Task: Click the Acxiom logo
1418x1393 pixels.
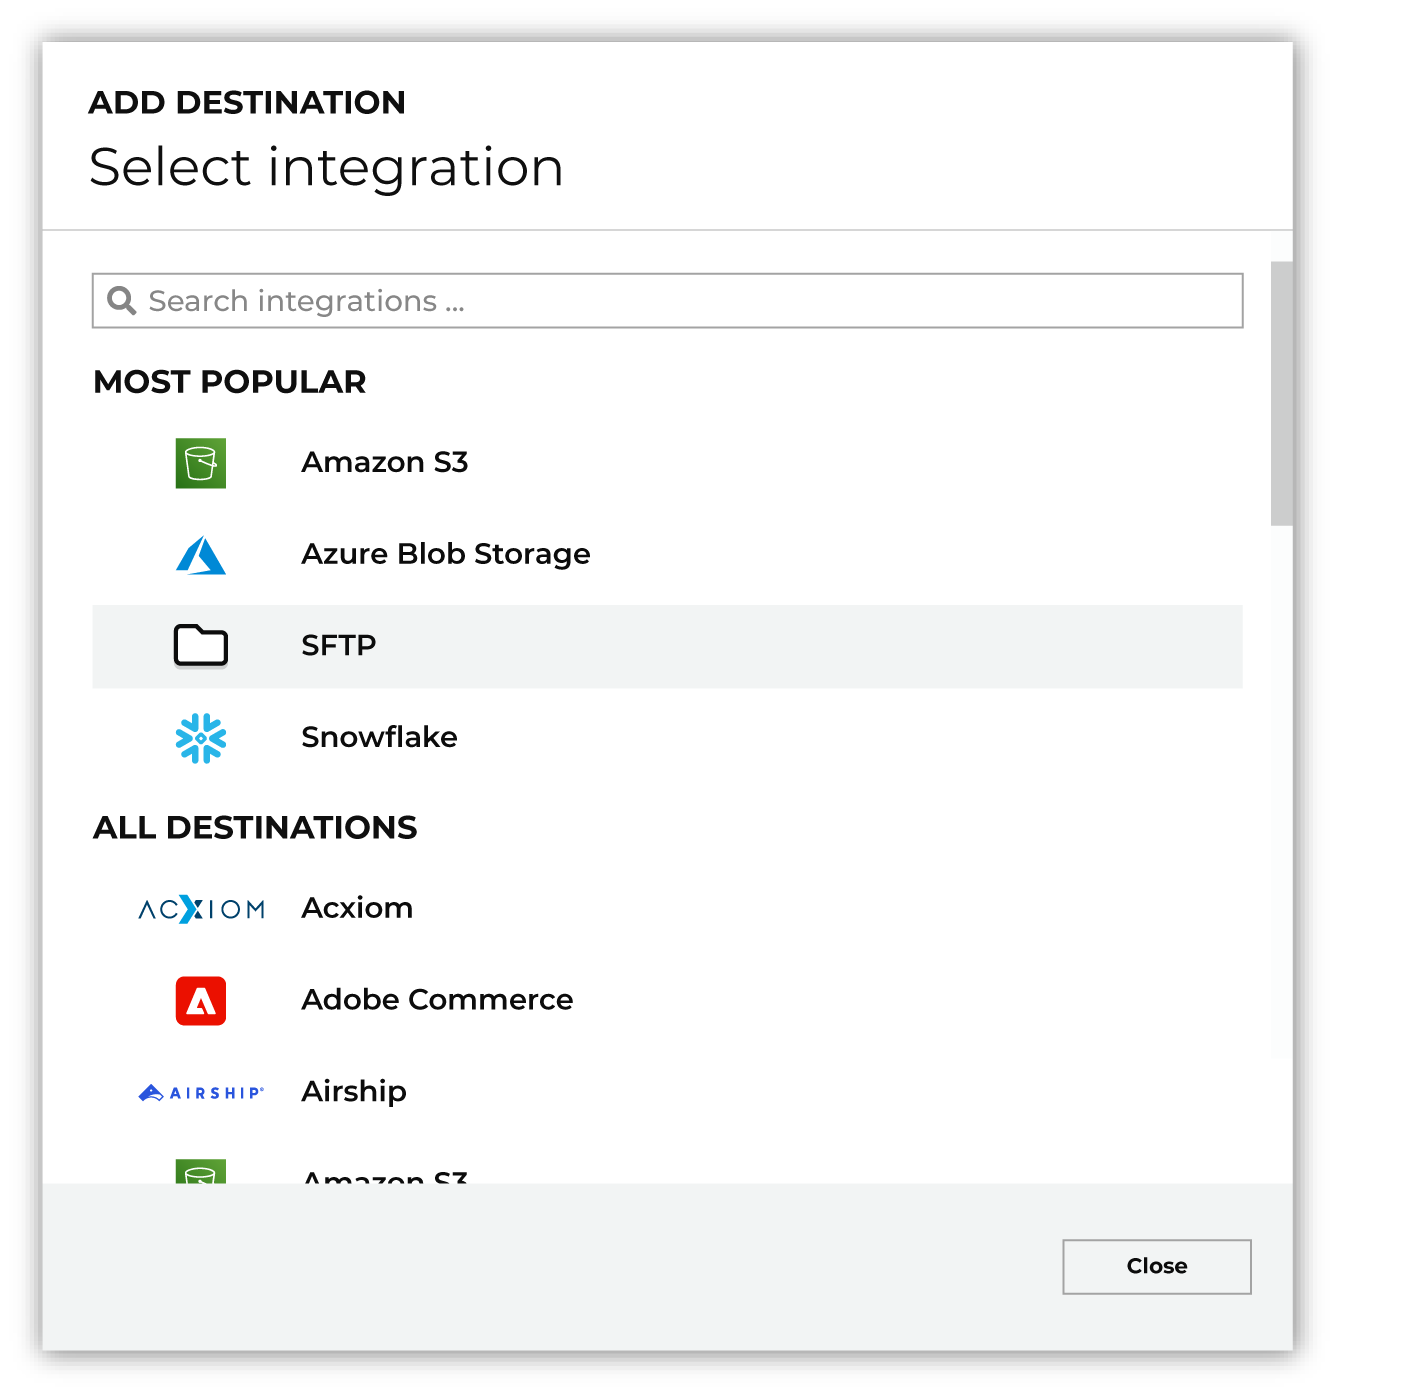Action: [201, 909]
